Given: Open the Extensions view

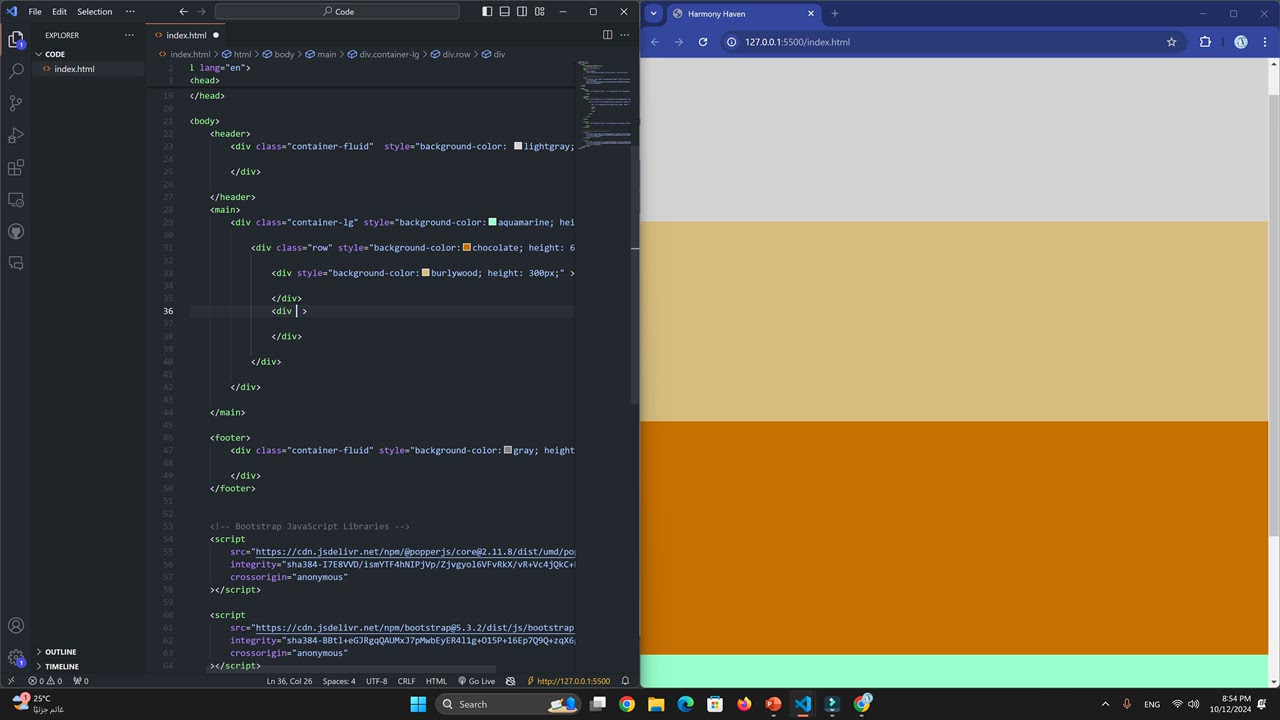Looking at the screenshot, I should 16,168.
